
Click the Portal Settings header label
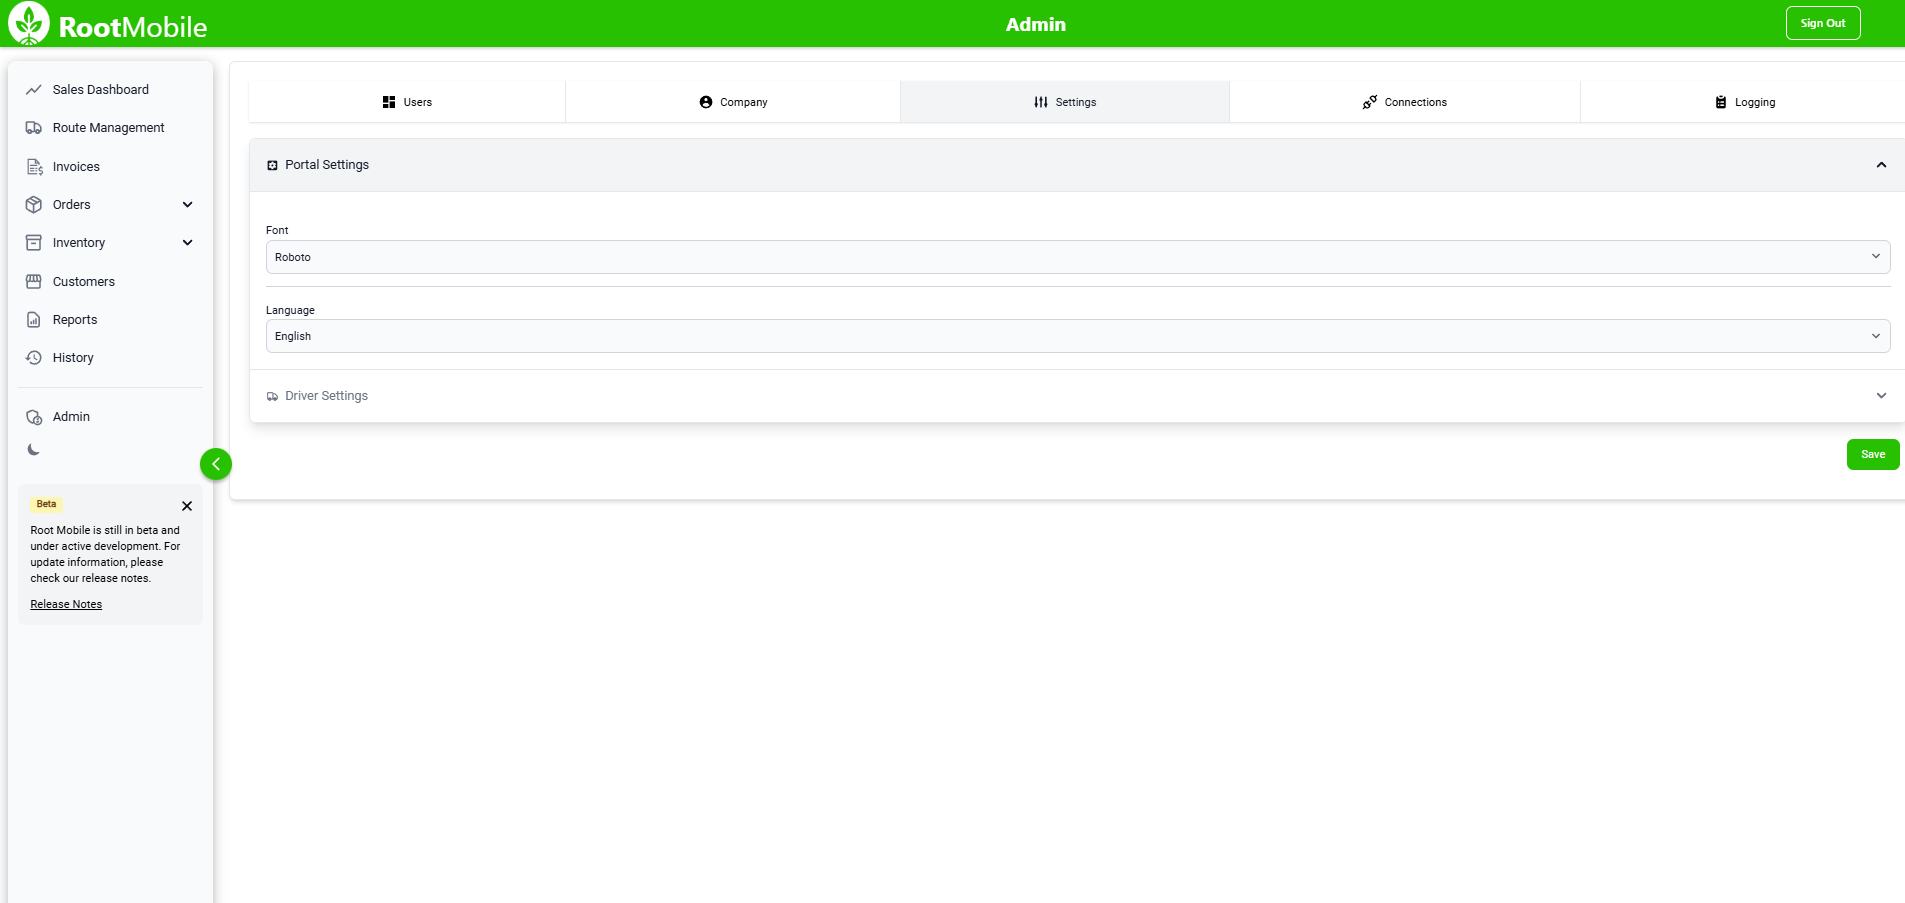click(327, 165)
